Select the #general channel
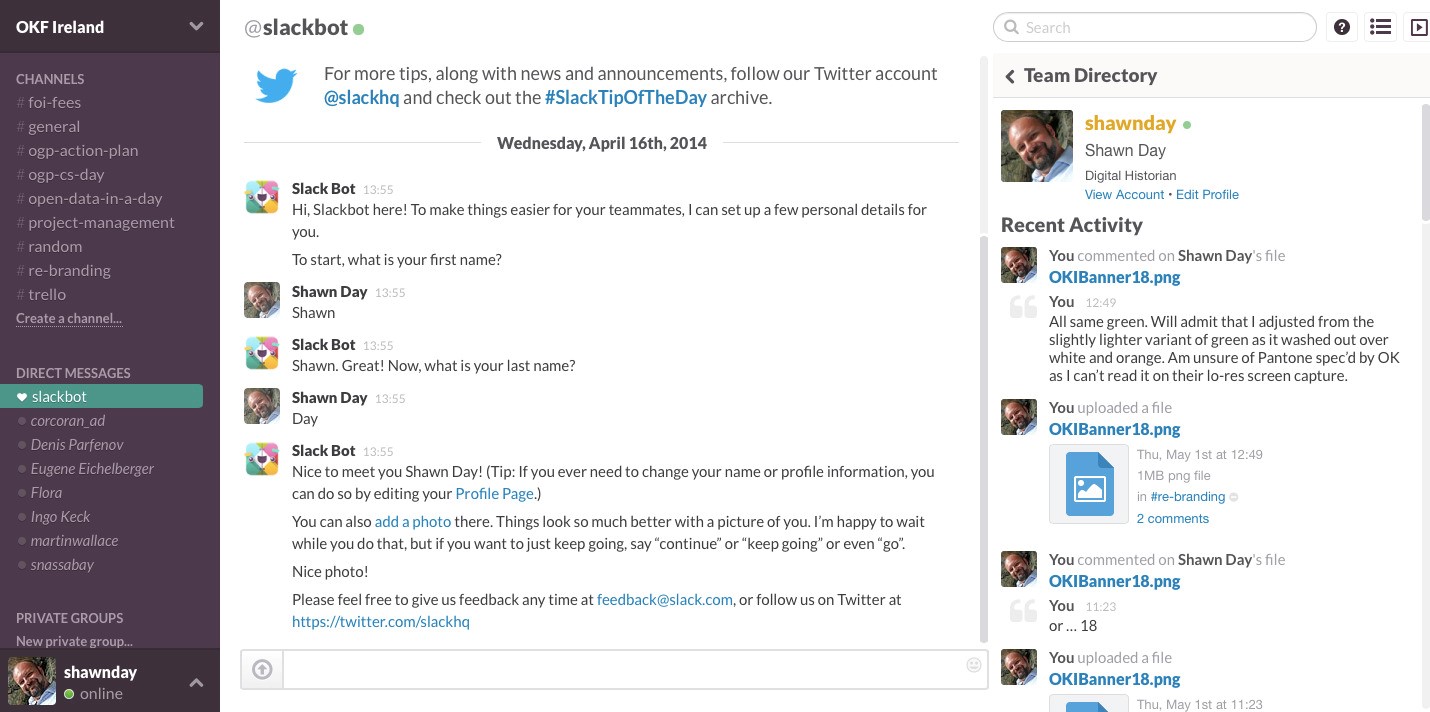This screenshot has height=712, width=1430. [54, 126]
